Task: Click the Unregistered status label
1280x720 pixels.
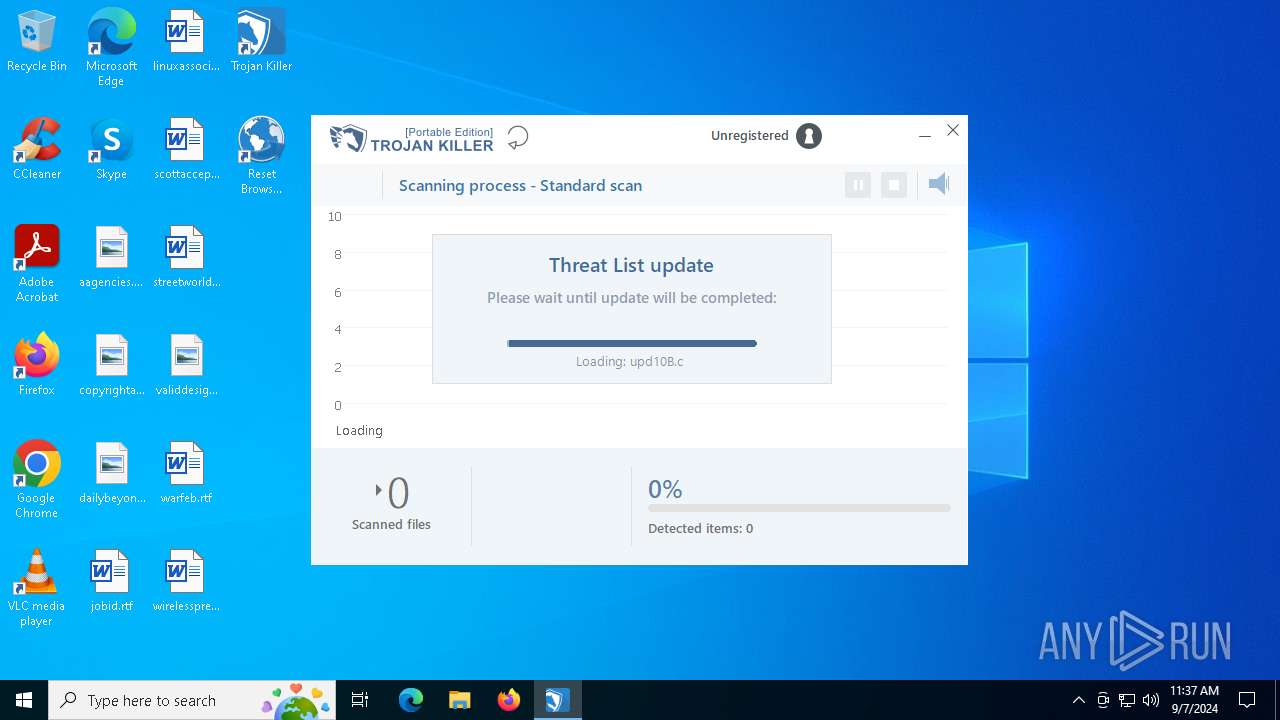Action: [x=750, y=136]
